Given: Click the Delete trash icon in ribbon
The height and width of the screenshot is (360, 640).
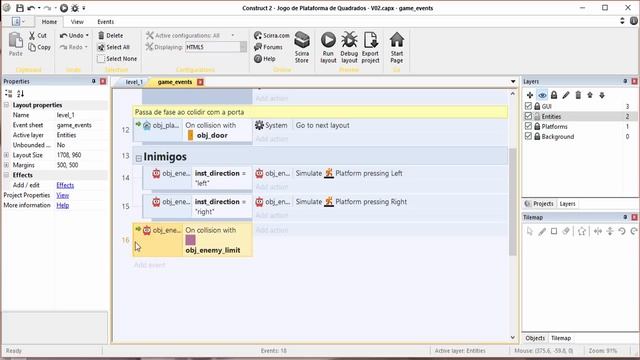Looking at the screenshot, I should pyautogui.click(x=101, y=36).
